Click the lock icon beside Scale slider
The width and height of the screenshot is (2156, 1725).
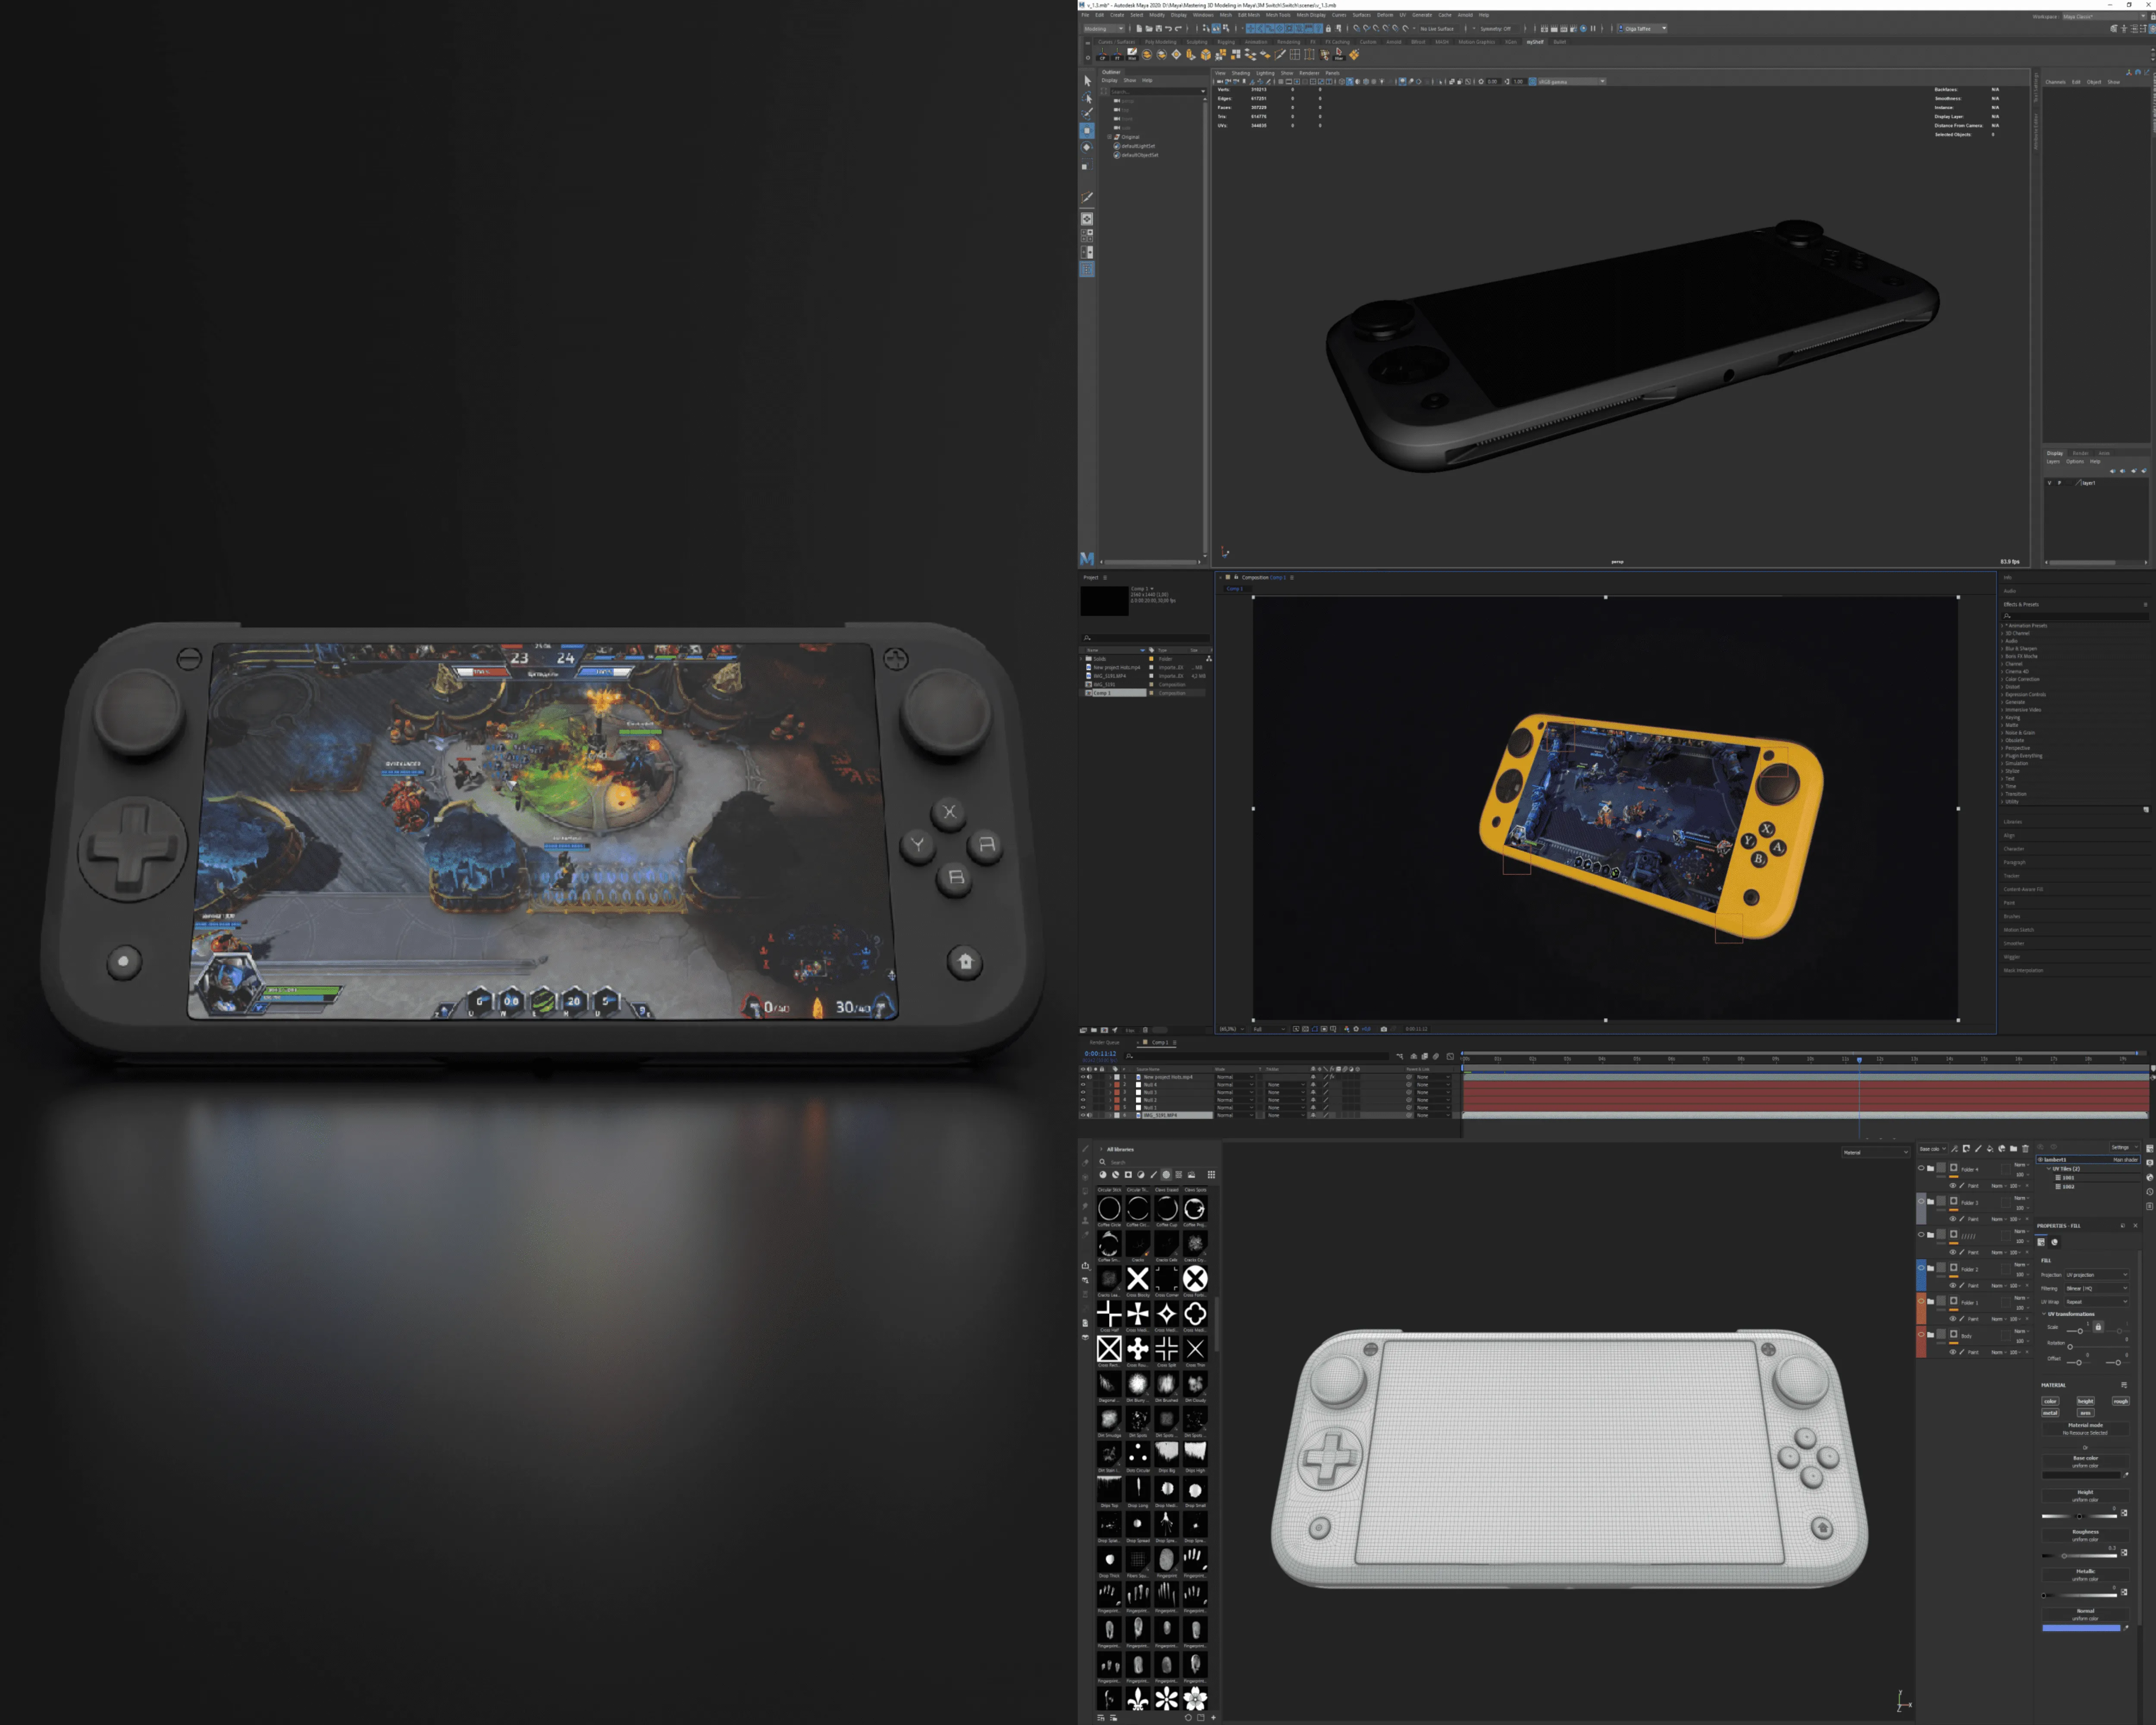point(2098,1327)
